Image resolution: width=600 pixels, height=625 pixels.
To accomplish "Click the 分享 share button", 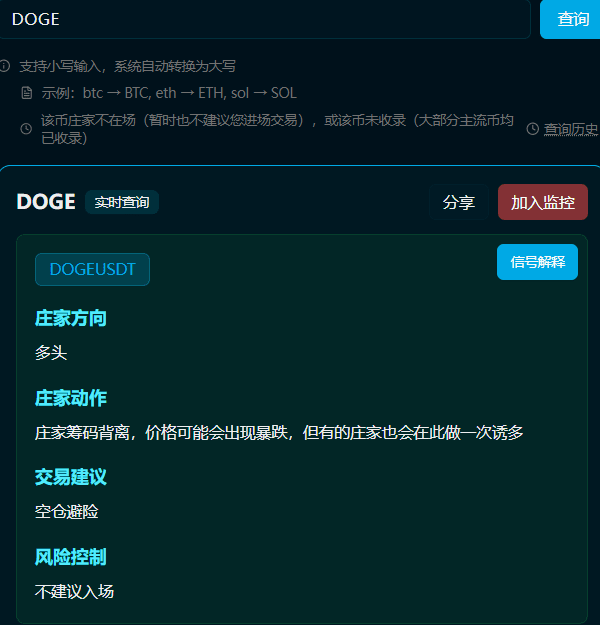I will tap(459, 202).
